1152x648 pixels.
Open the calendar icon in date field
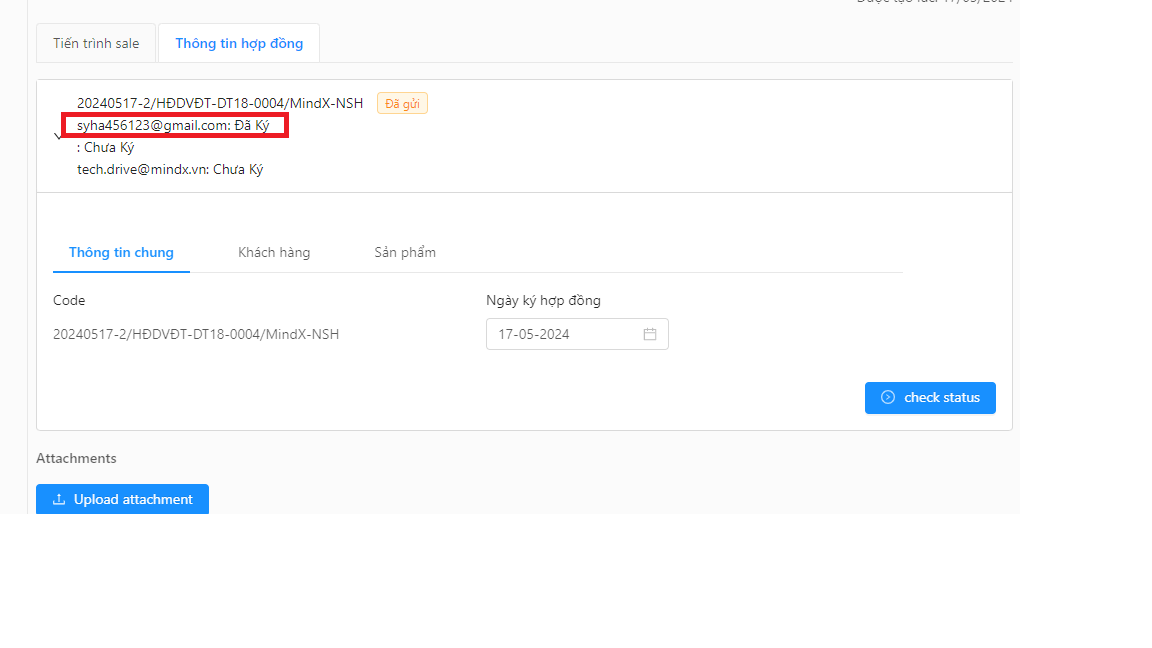click(x=649, y=334)
